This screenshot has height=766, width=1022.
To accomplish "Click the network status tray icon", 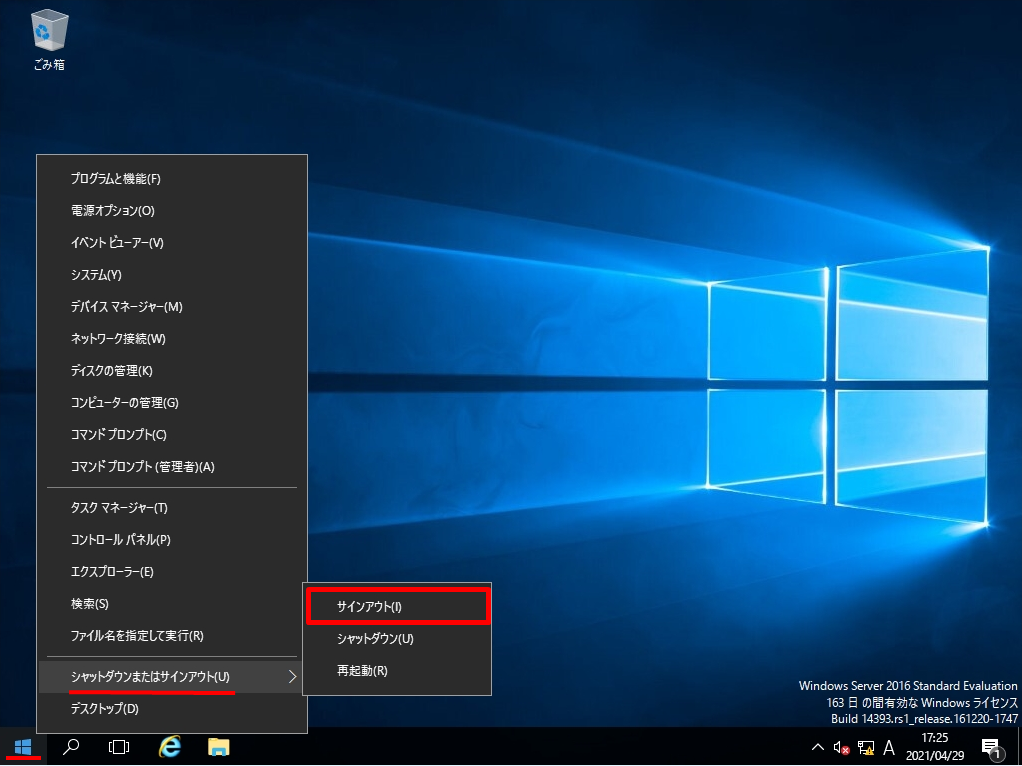I will tap(866, 747).
